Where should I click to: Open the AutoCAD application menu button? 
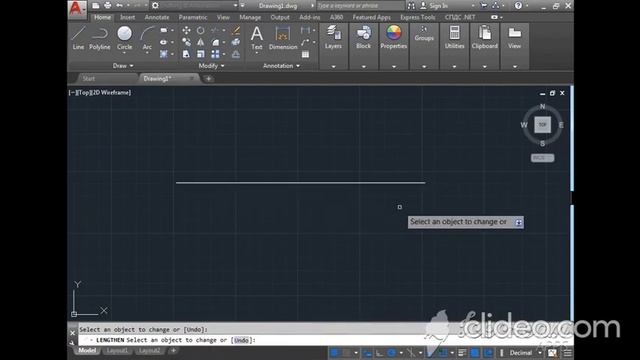[x=77, y=9]
